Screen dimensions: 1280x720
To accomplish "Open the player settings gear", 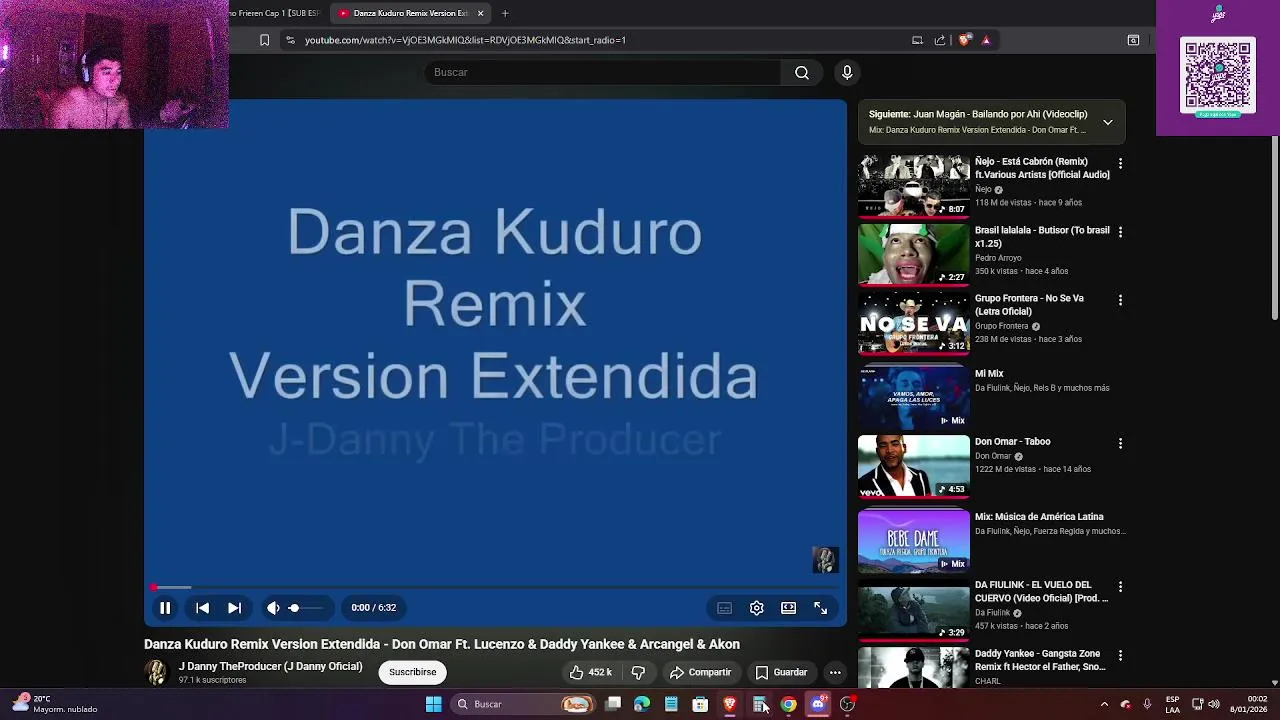I will pos(757,608).
